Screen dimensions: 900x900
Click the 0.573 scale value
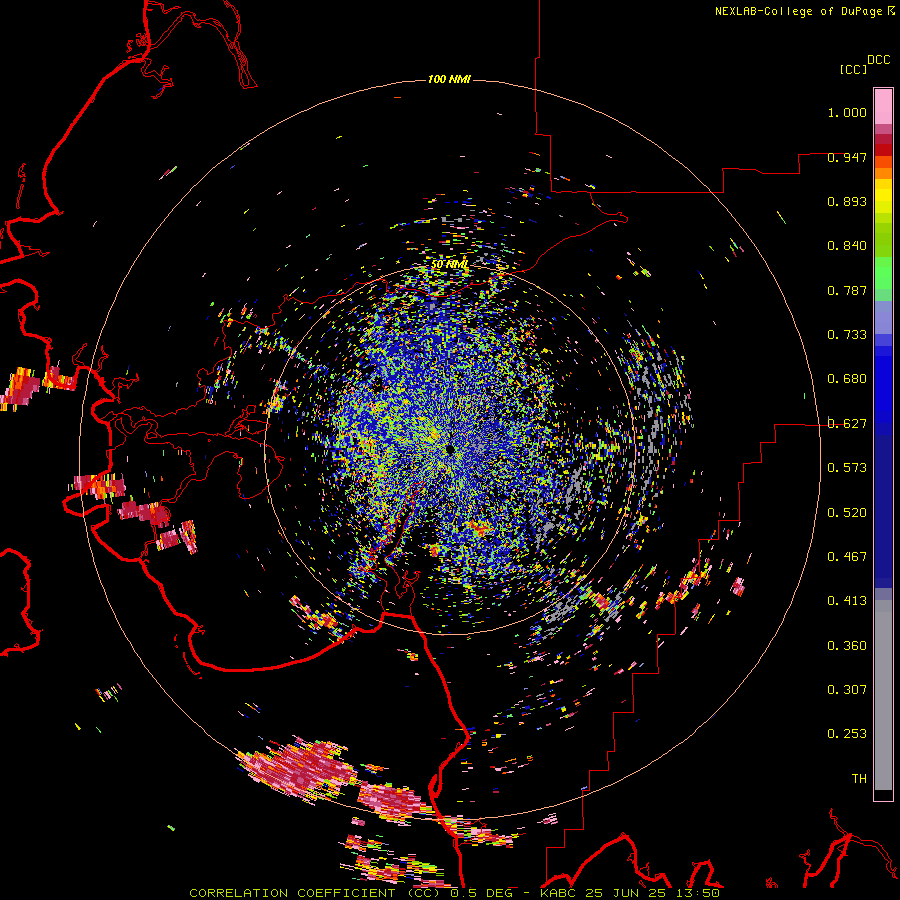(847, 468)
